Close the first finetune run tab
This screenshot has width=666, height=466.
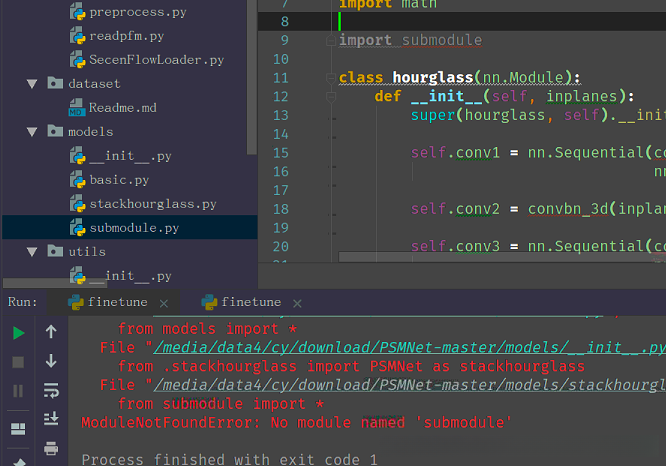coord(164,303)
